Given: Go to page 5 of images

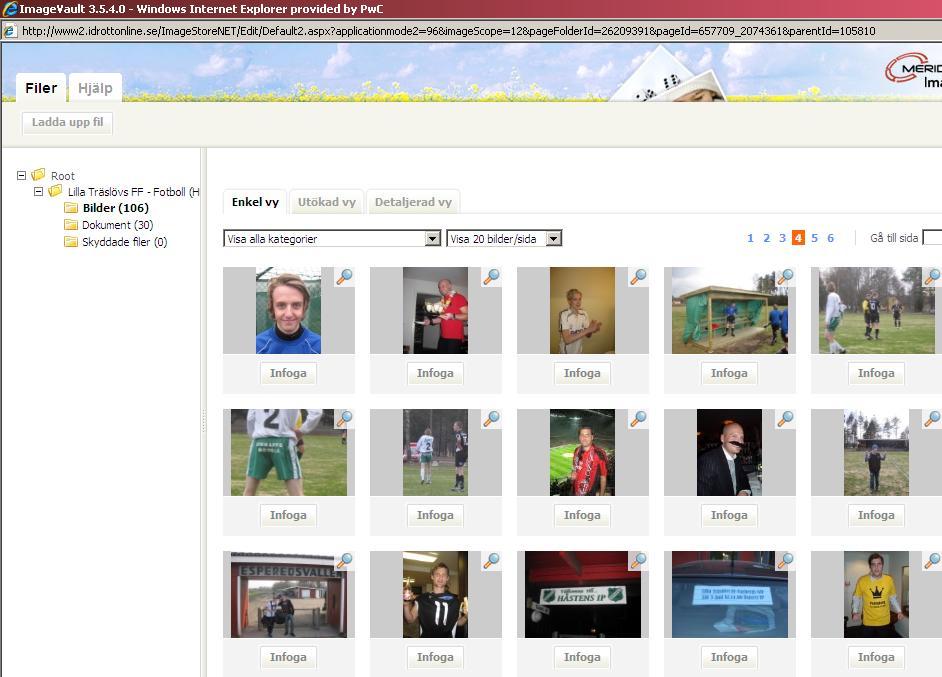Looking at the screenshot, I should pyautogui.click(x=815, y=238).
